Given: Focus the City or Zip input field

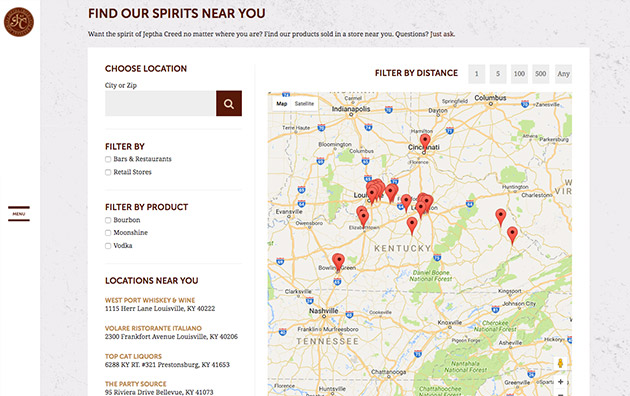Looking at the screenshot, I should (x=161, y=104).
